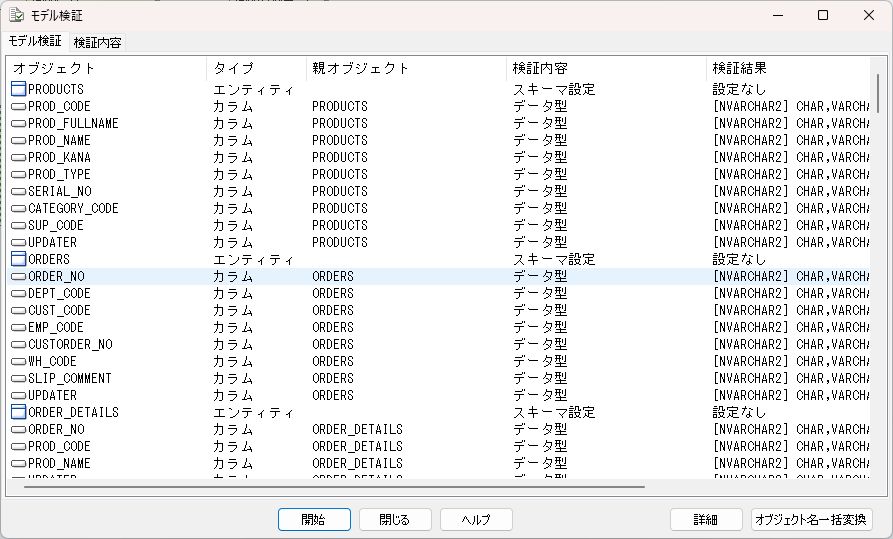Select the モデル検証 tab
This screenshot has width=893, height=539.
[35, 41]
